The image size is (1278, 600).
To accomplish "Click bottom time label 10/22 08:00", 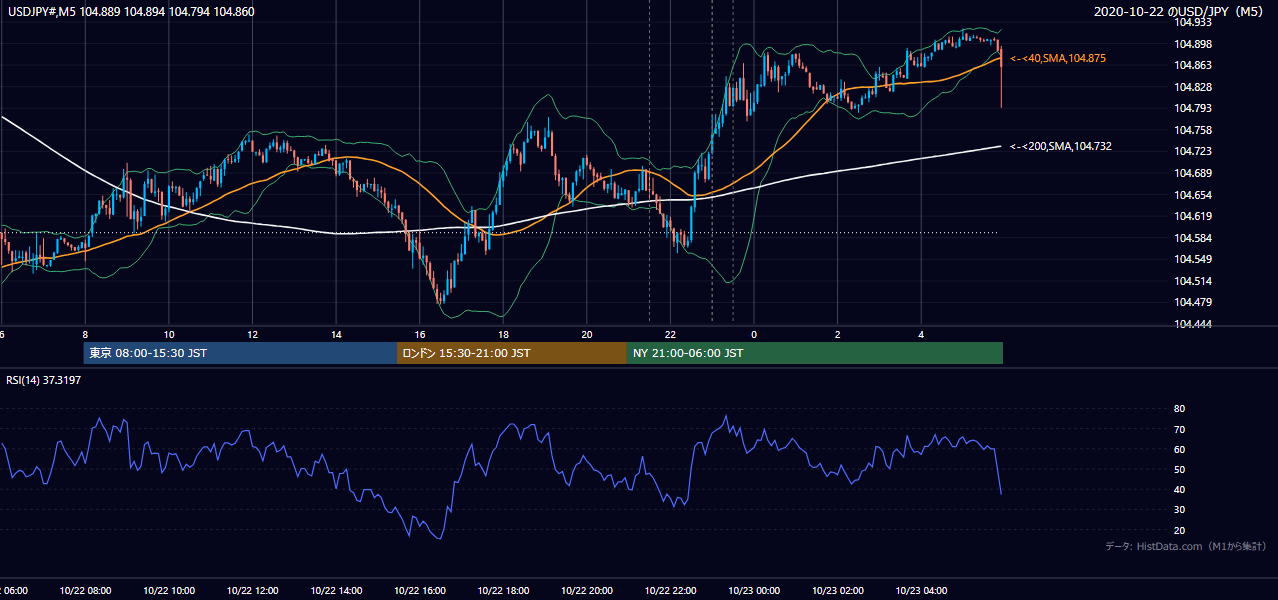I will tap(85, 590).
